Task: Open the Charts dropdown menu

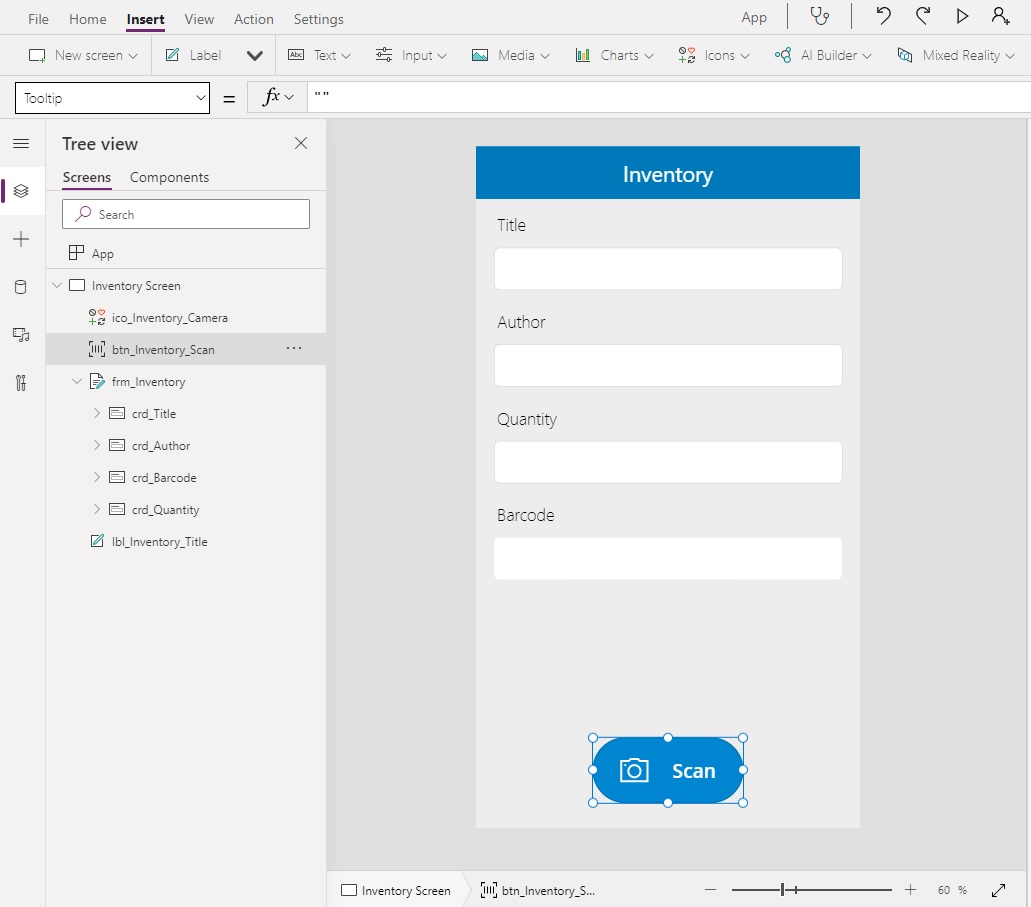Action: pos(614,55)
